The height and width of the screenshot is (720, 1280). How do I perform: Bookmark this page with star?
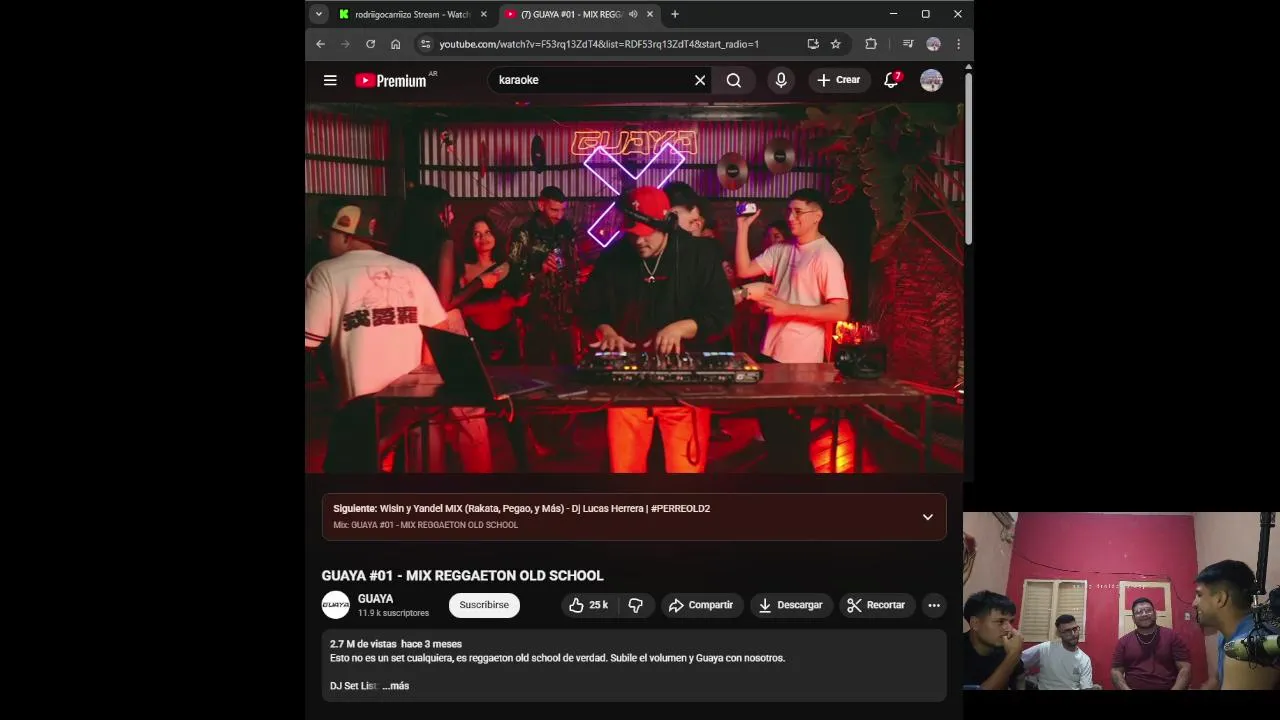point(836,44)
